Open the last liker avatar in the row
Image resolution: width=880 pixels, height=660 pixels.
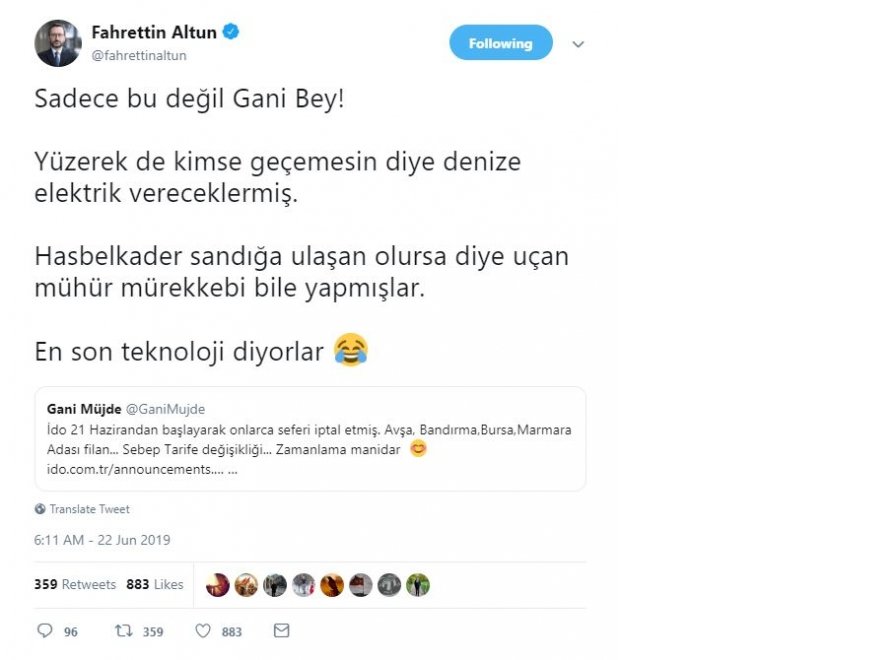(x=418, y=585)
